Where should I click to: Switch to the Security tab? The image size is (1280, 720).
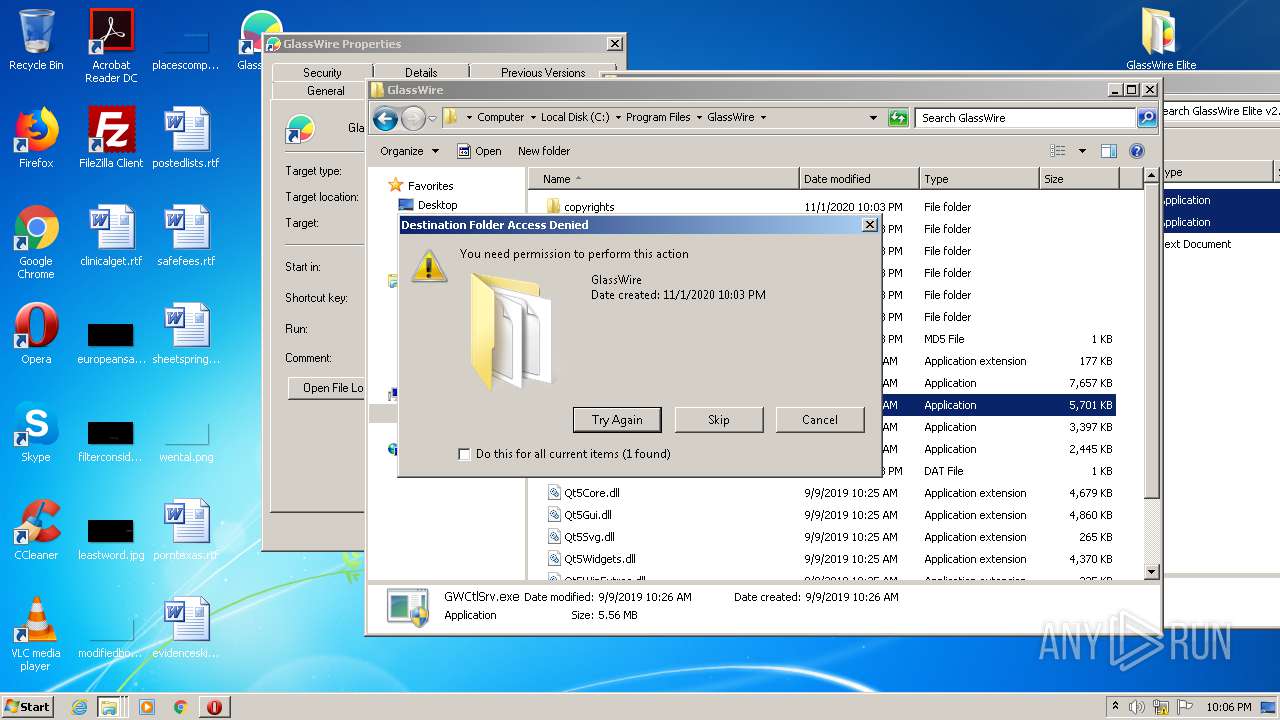point(322,72)
